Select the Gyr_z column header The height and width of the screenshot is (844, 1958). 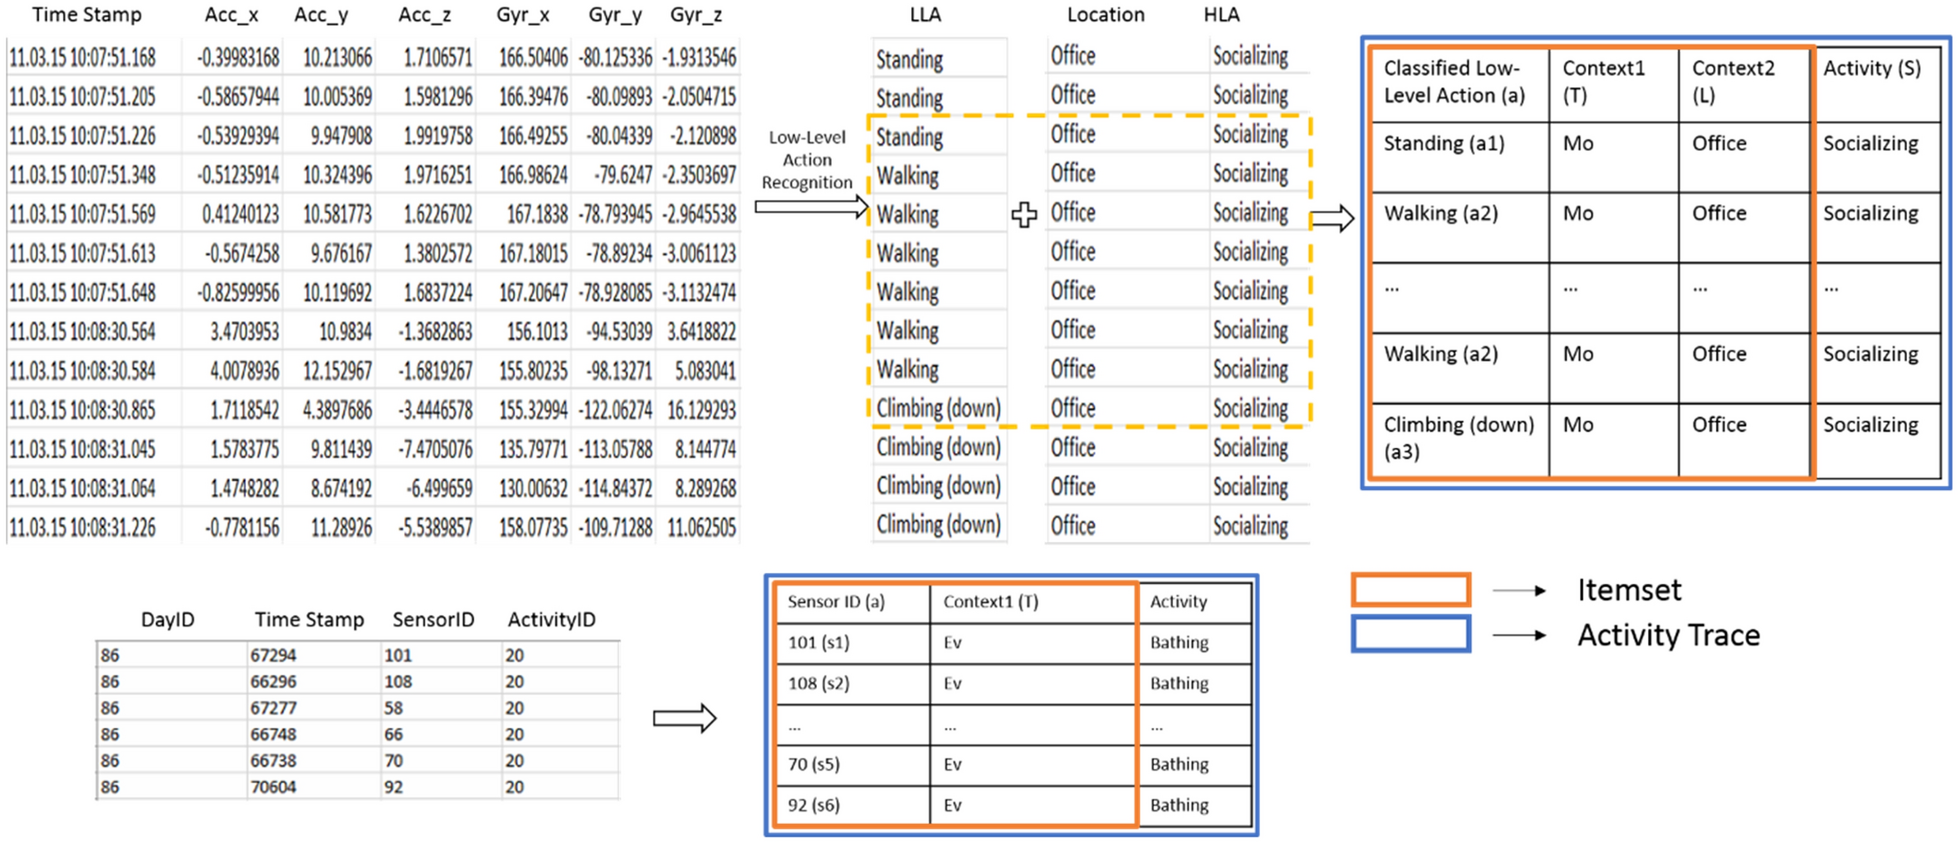click(697, 15)
